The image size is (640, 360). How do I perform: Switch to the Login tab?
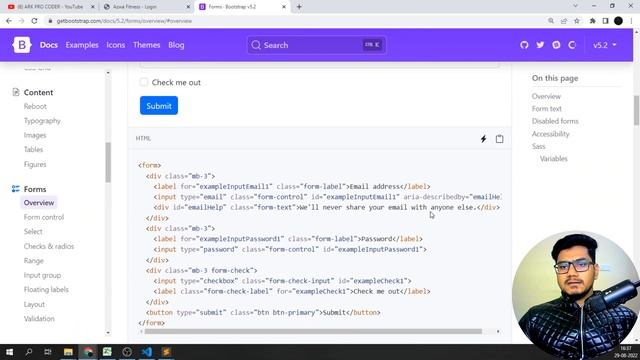click(146, 7)
